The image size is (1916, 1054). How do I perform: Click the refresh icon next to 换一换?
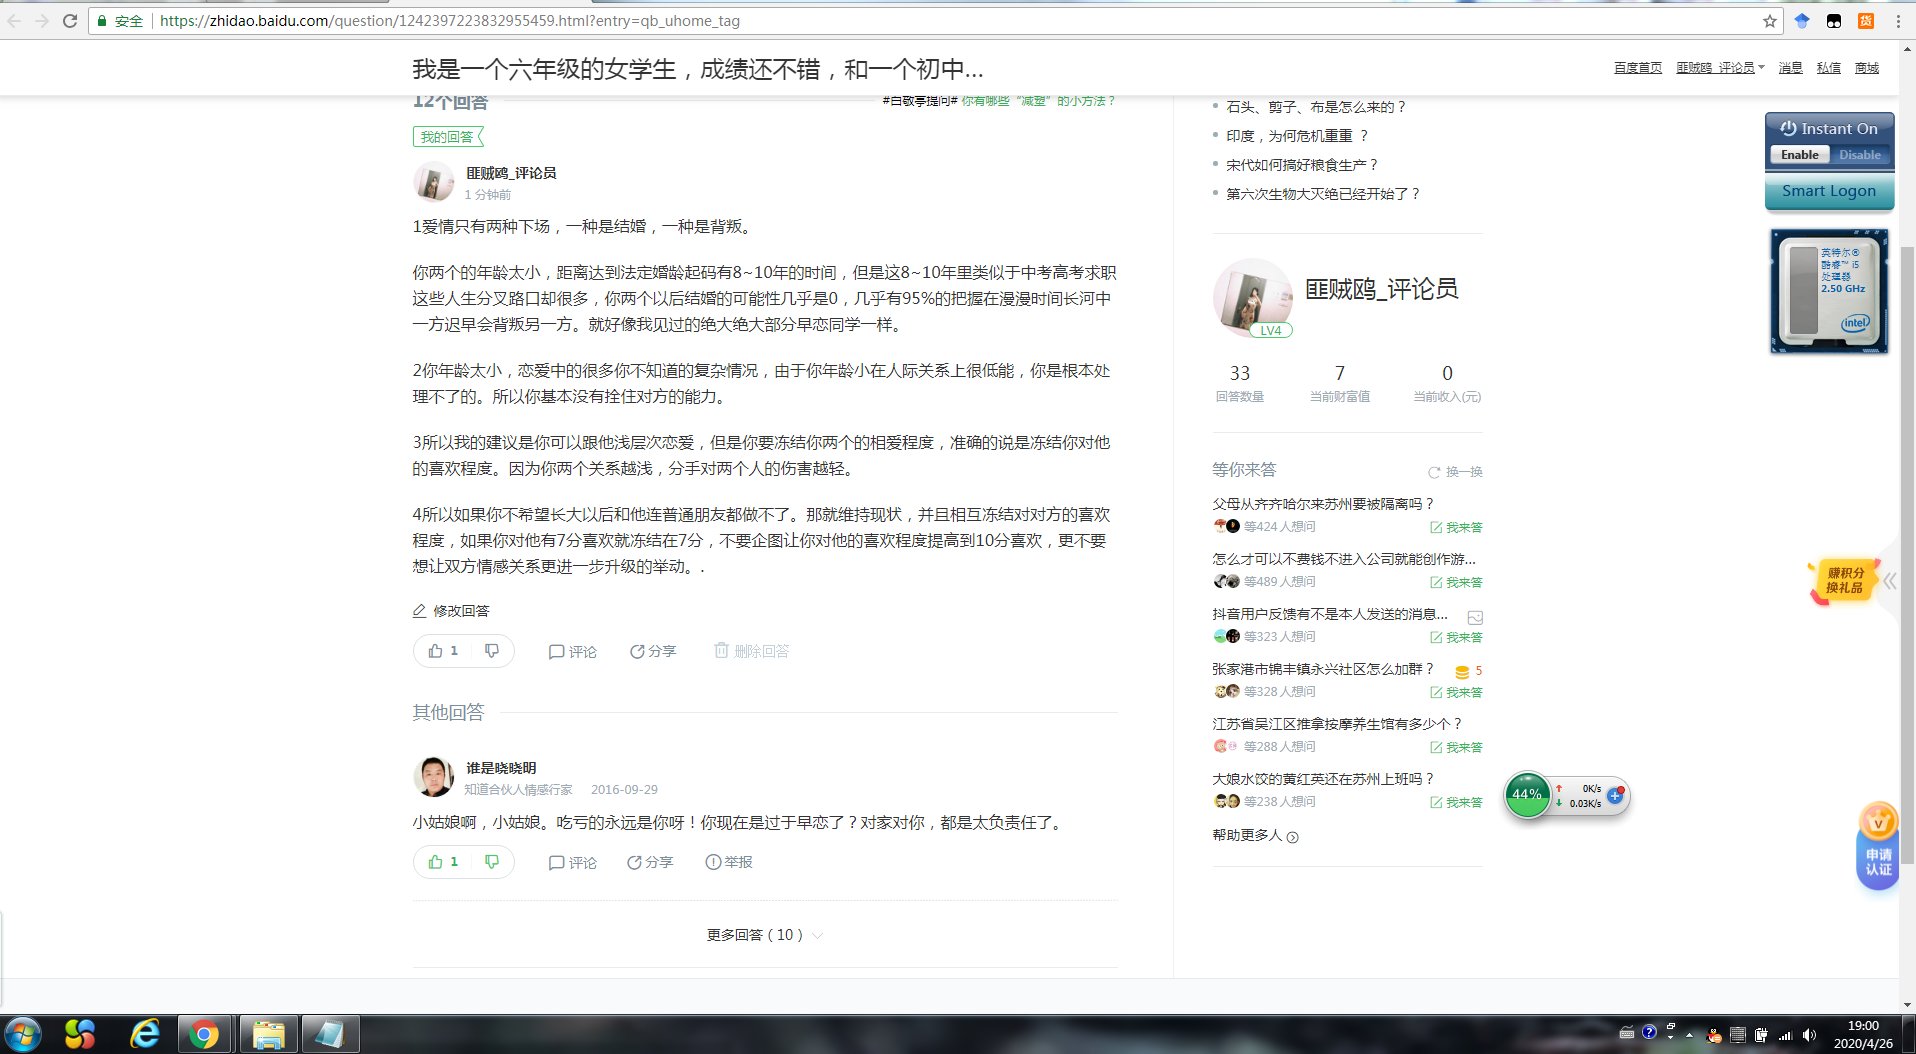coord(1433,471)
